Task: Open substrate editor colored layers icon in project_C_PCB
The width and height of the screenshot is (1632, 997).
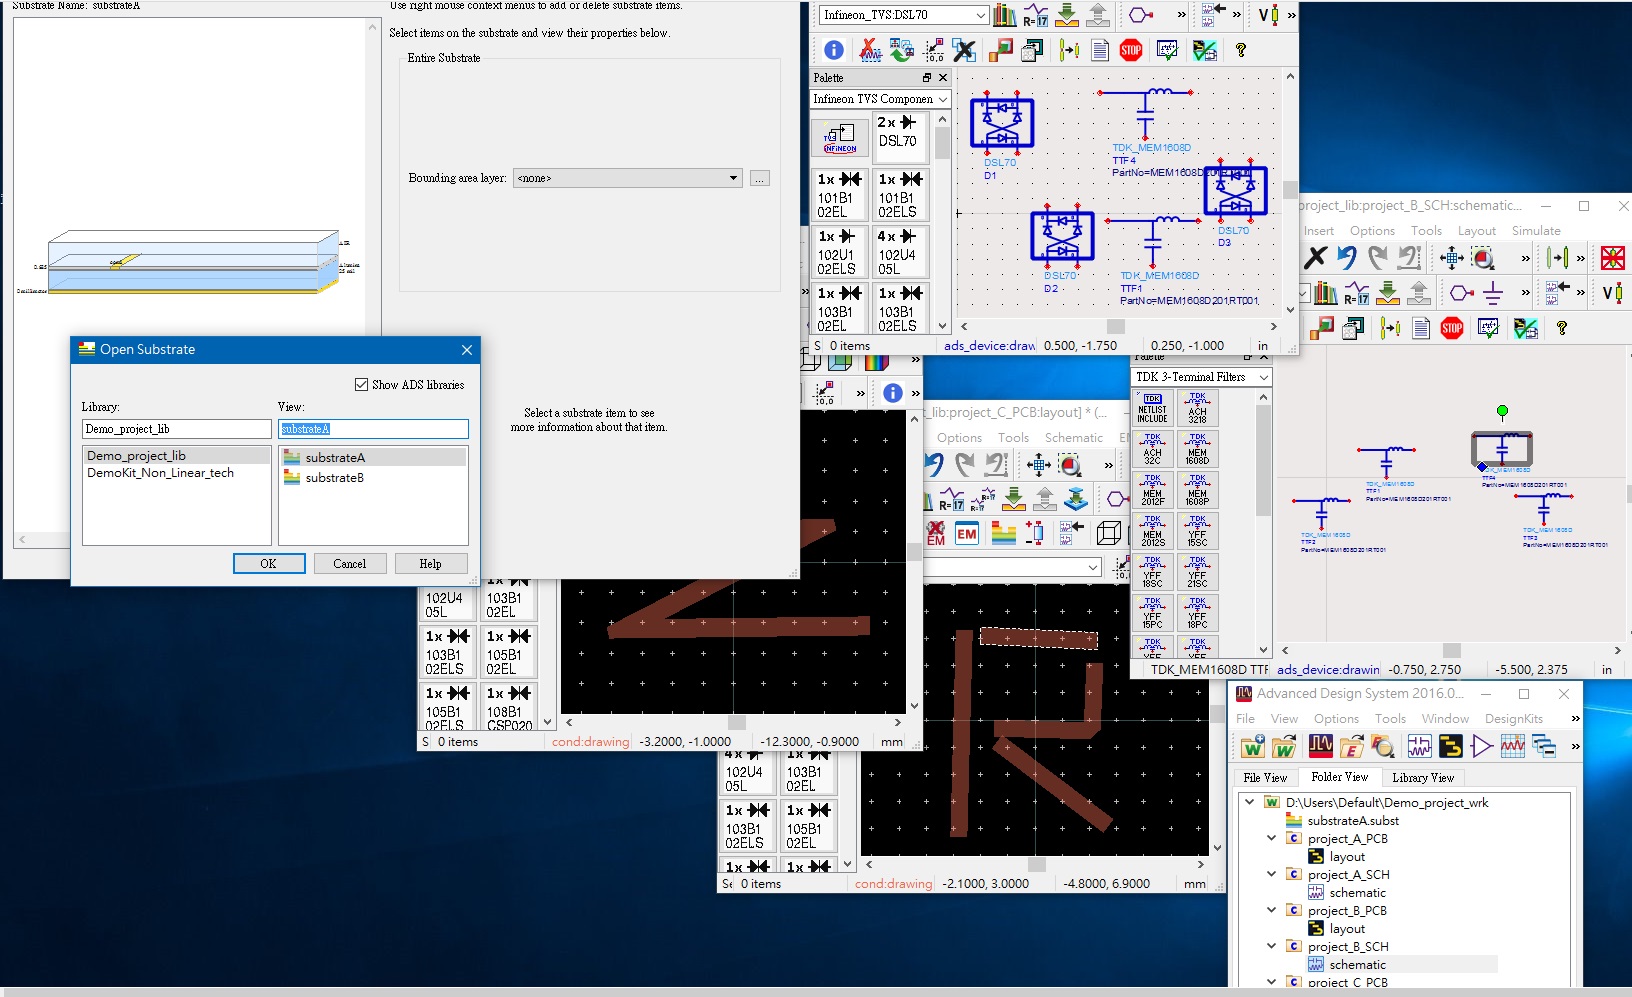Action: point(1004,534)
